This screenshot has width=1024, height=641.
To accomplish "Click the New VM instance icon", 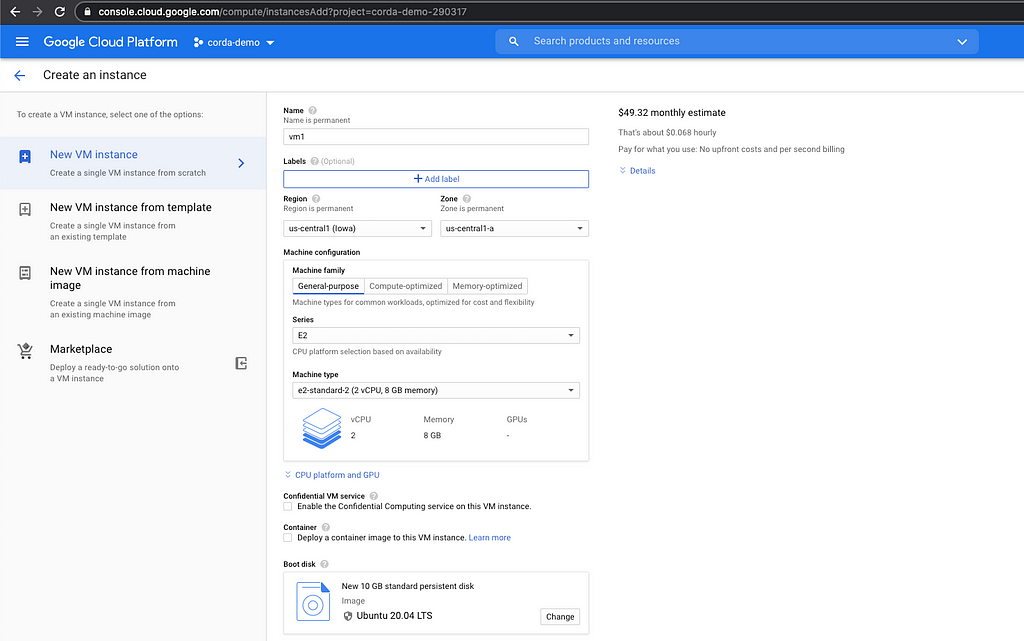I will click(x=25, y=157).
